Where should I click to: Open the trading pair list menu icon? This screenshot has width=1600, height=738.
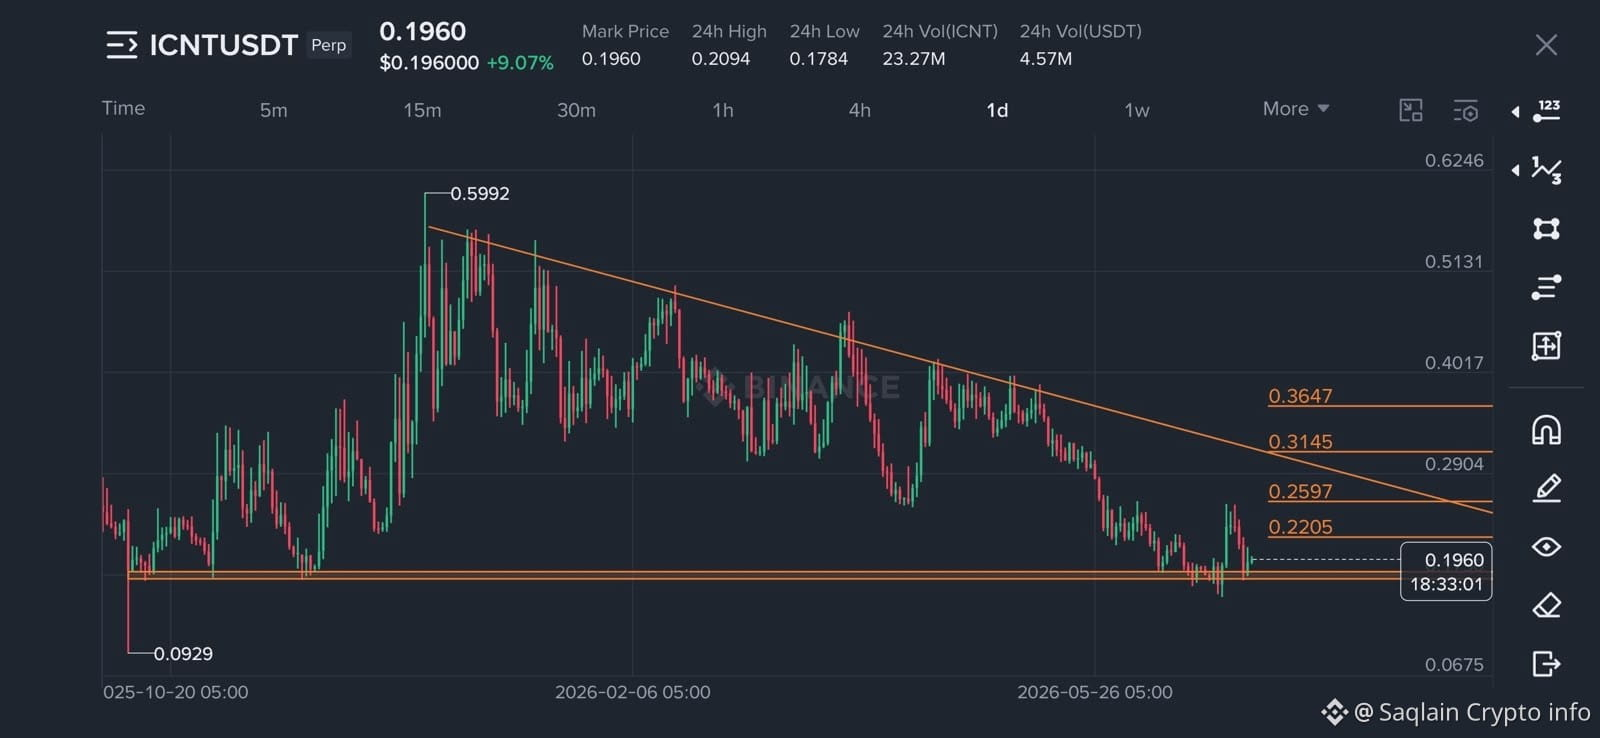click(x=122, y=45)
